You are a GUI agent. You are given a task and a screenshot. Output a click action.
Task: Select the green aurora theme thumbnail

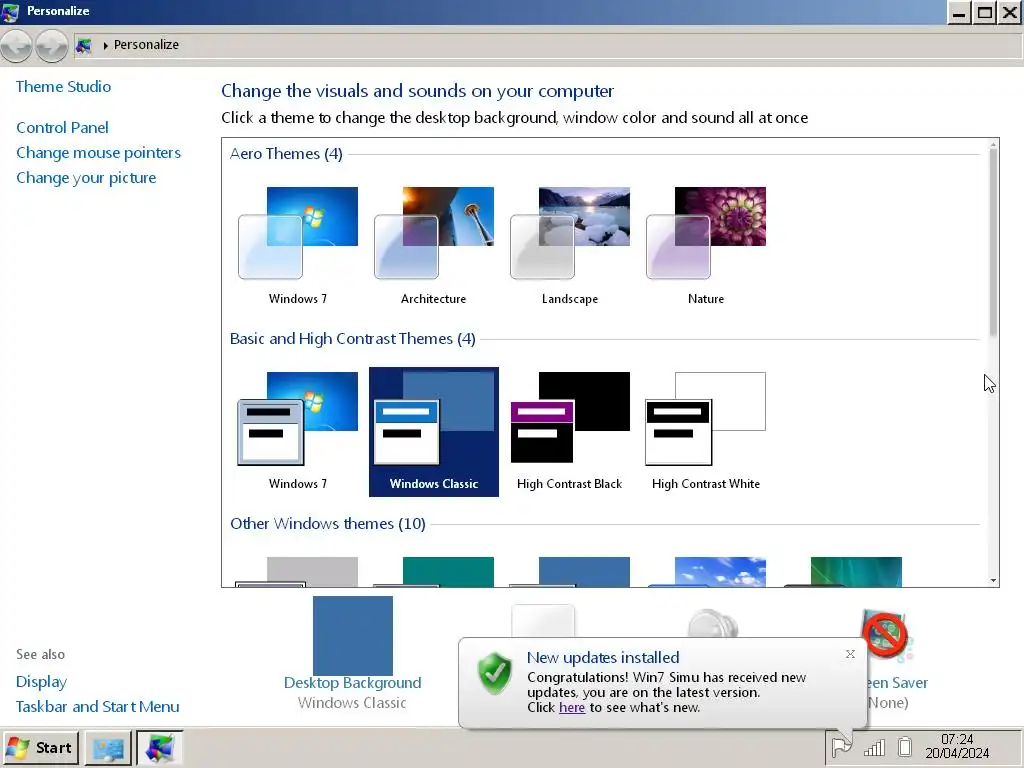pyautogui.click(x=841, y=572)
